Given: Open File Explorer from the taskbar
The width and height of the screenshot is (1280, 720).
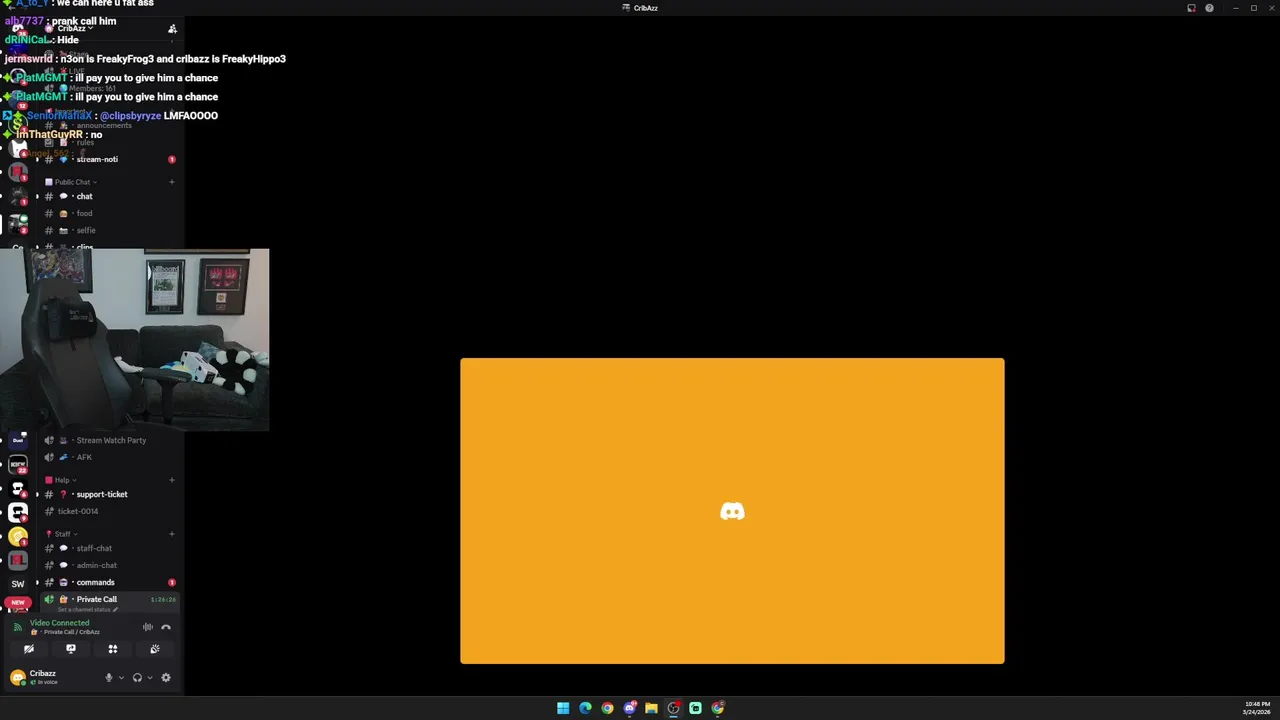Looking at the screenshot, I should pyautogui.click(x=651, y=708).
